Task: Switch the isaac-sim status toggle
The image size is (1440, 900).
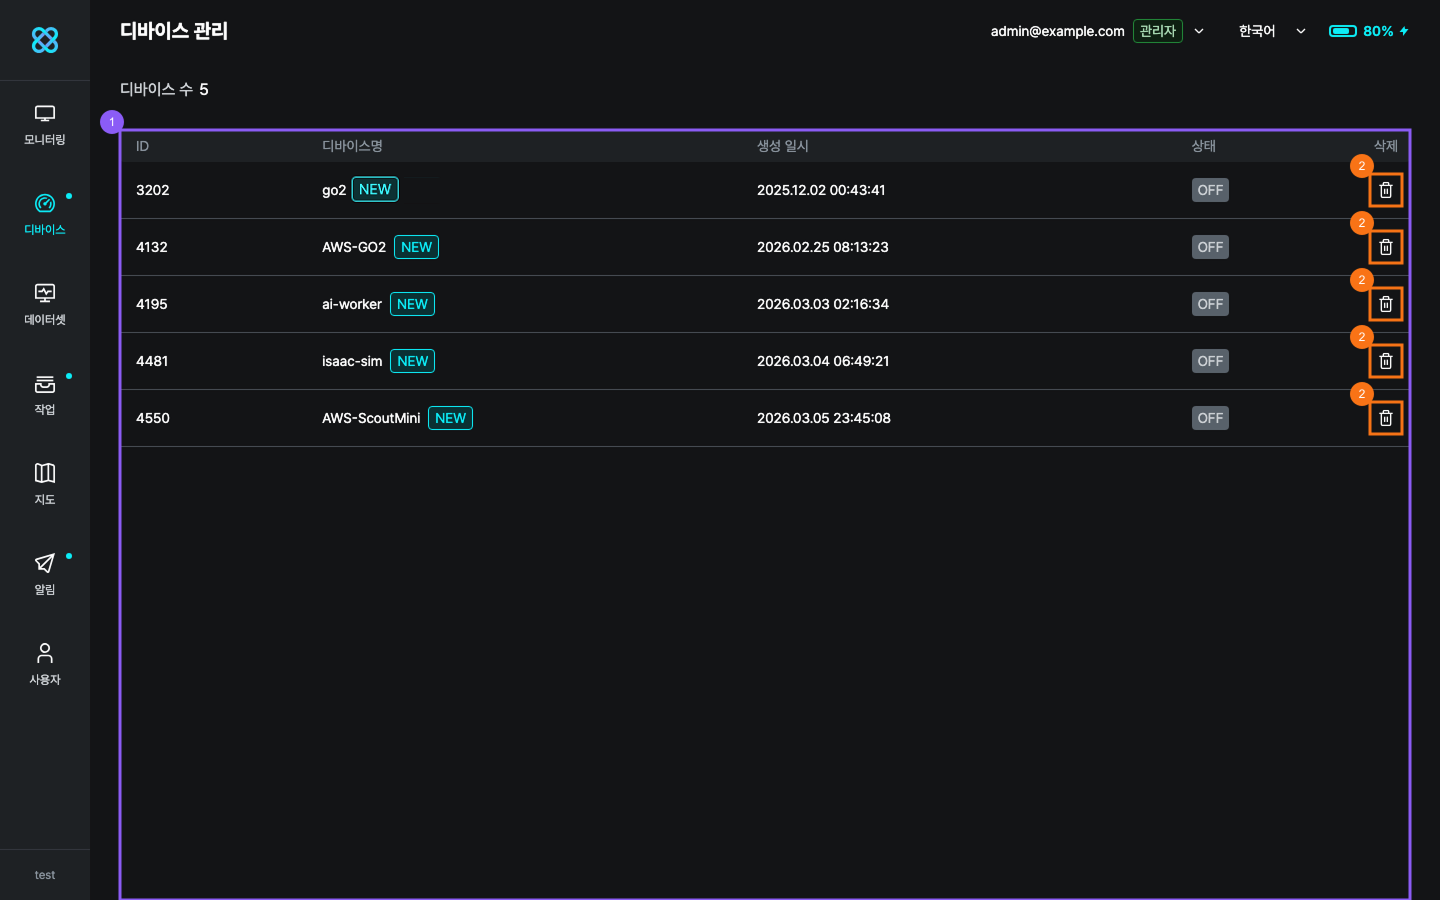Action: pyautogui.click(x=1210, y=361)
